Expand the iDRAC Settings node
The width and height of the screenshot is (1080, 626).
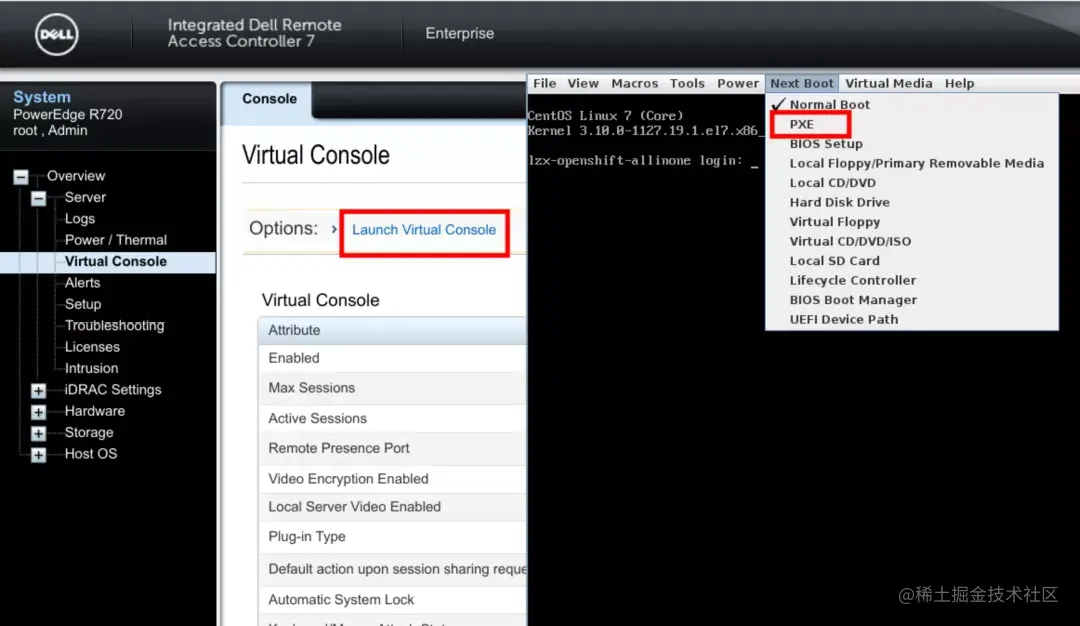39,390
